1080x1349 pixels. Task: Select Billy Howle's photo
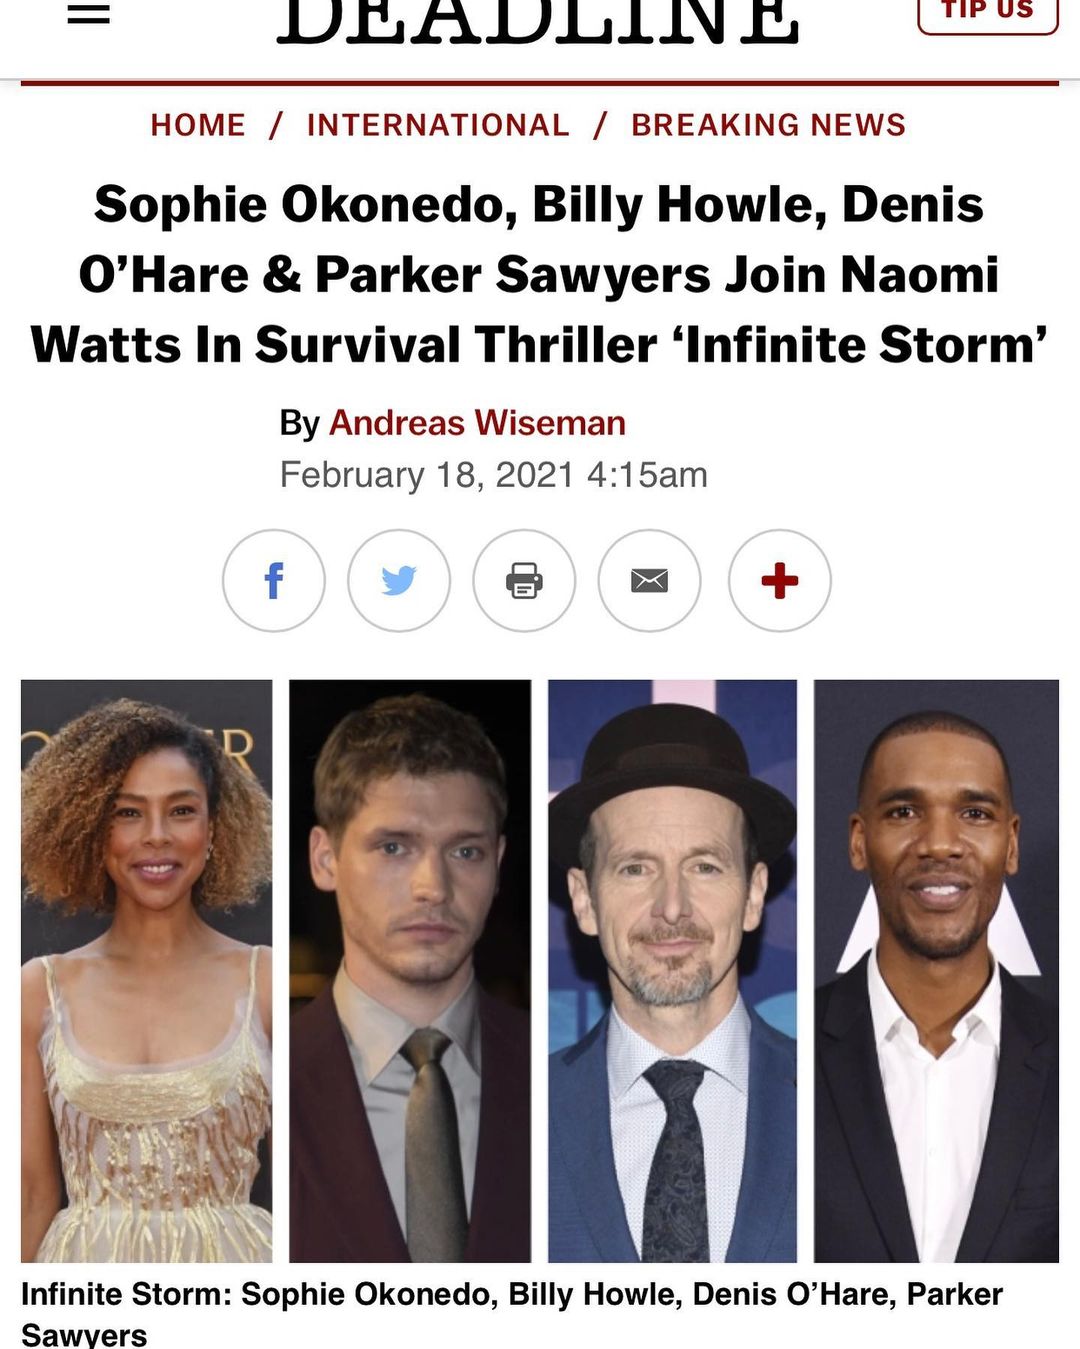tap(410, 971)
